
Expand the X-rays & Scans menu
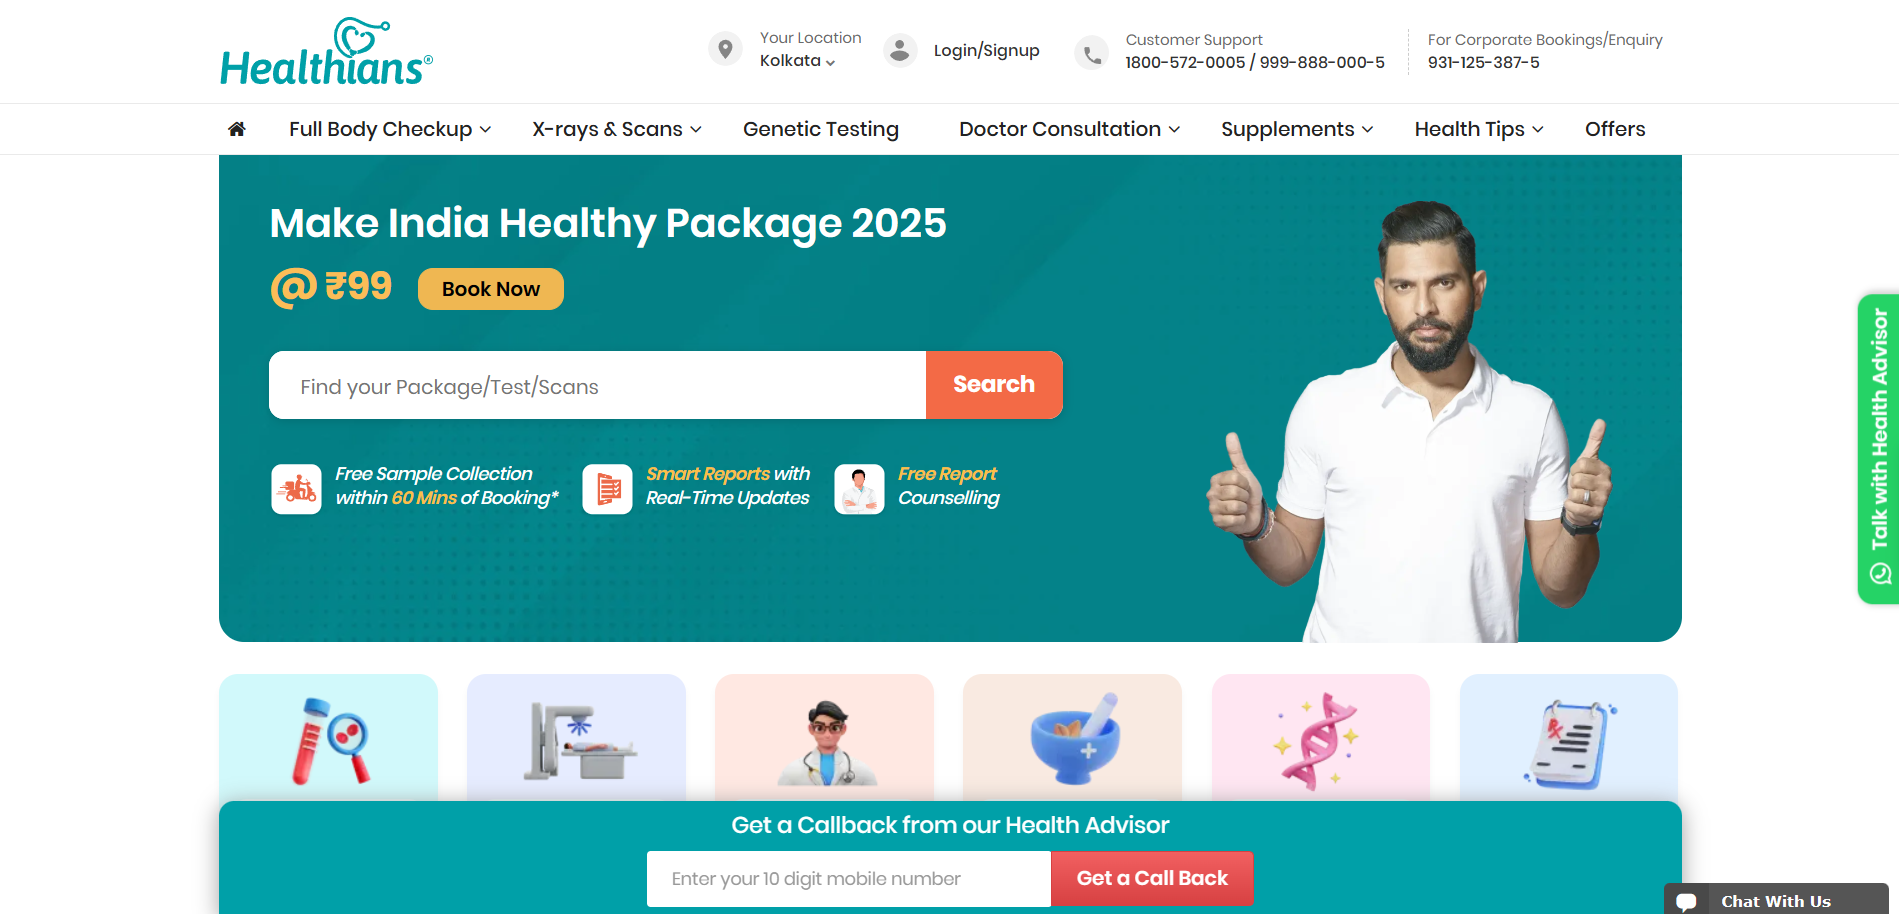617,129
